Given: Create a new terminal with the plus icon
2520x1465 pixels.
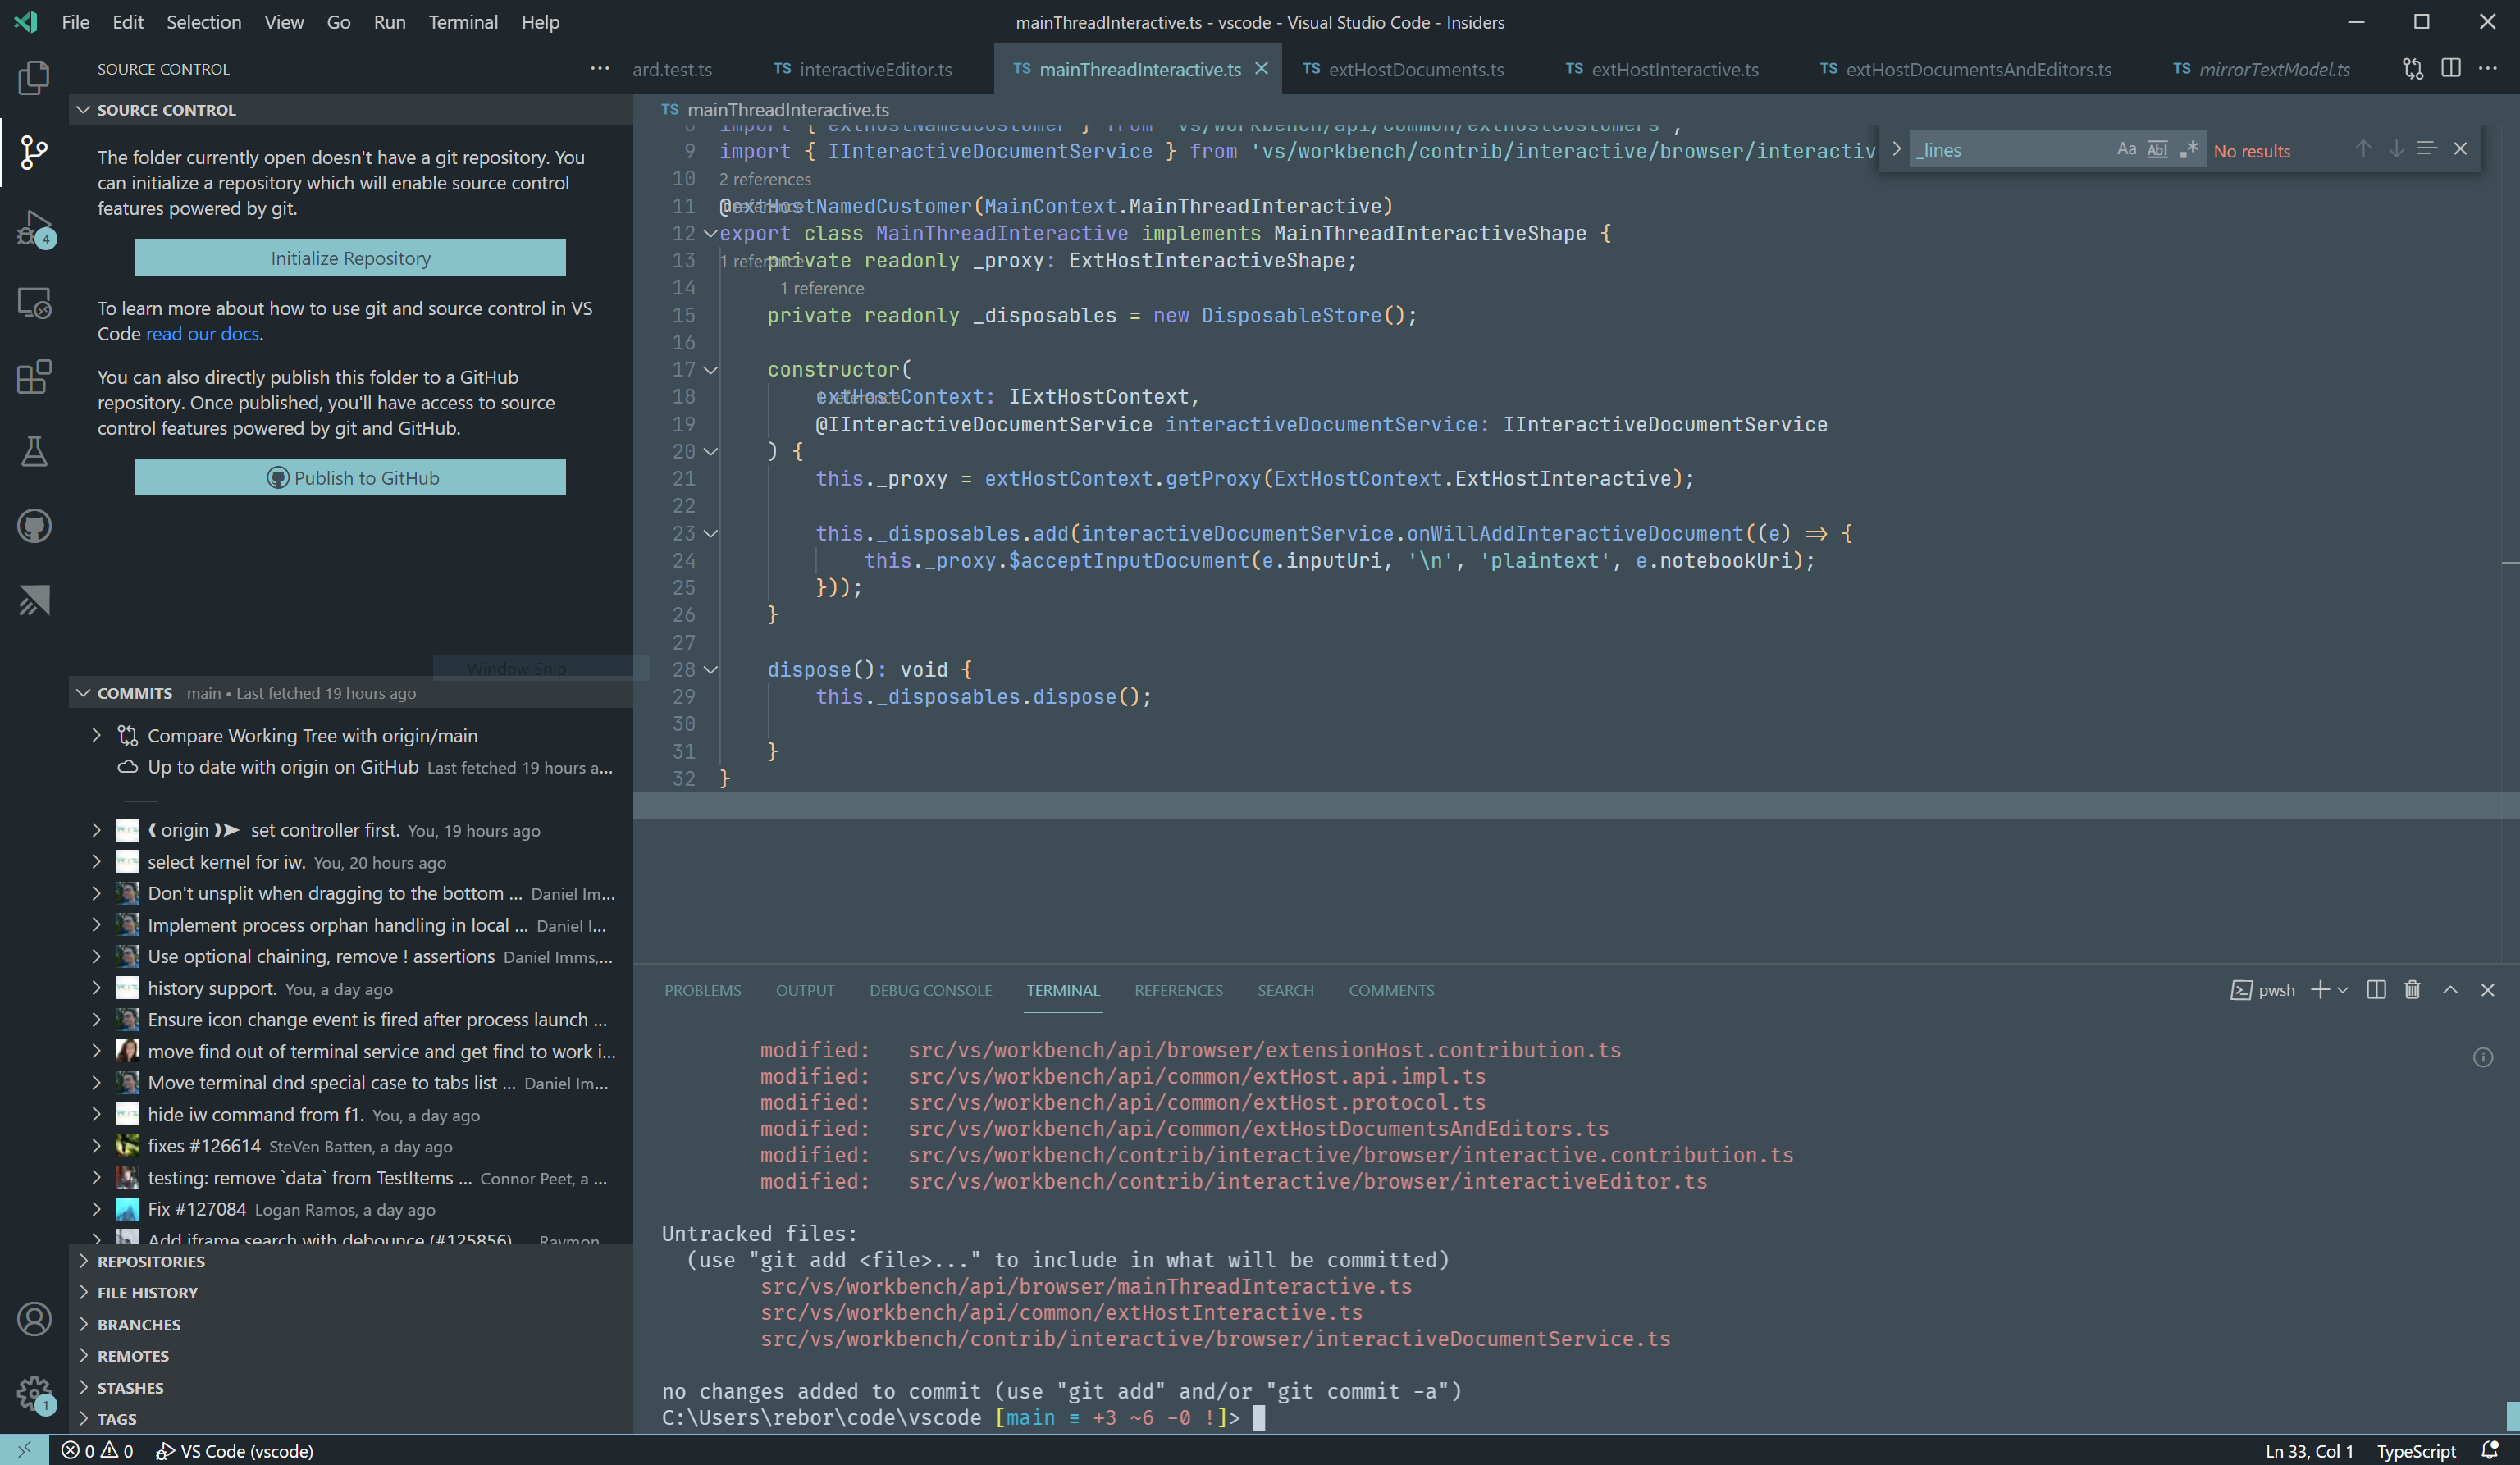Looking at the screenshot, I should click(2319, 990).
